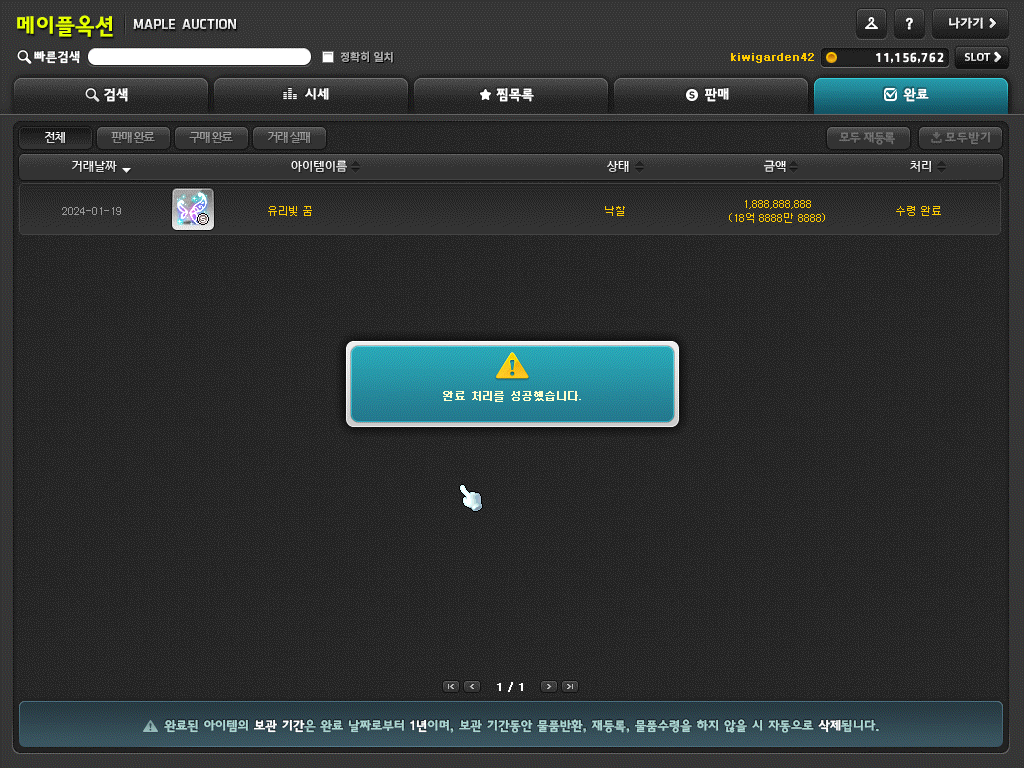
Task: Click the 메이플옥션 logo
Action: tap(65, 25)
